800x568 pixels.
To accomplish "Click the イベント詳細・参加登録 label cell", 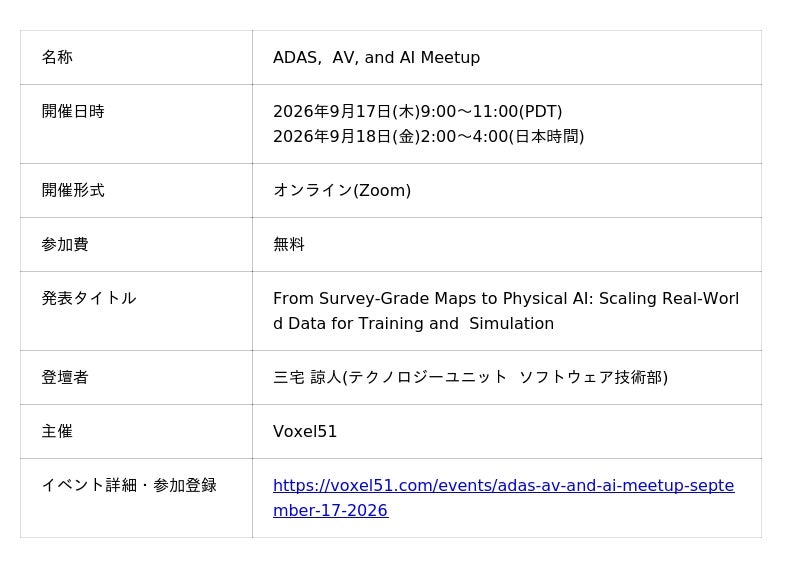I will [x=136, y=498].
